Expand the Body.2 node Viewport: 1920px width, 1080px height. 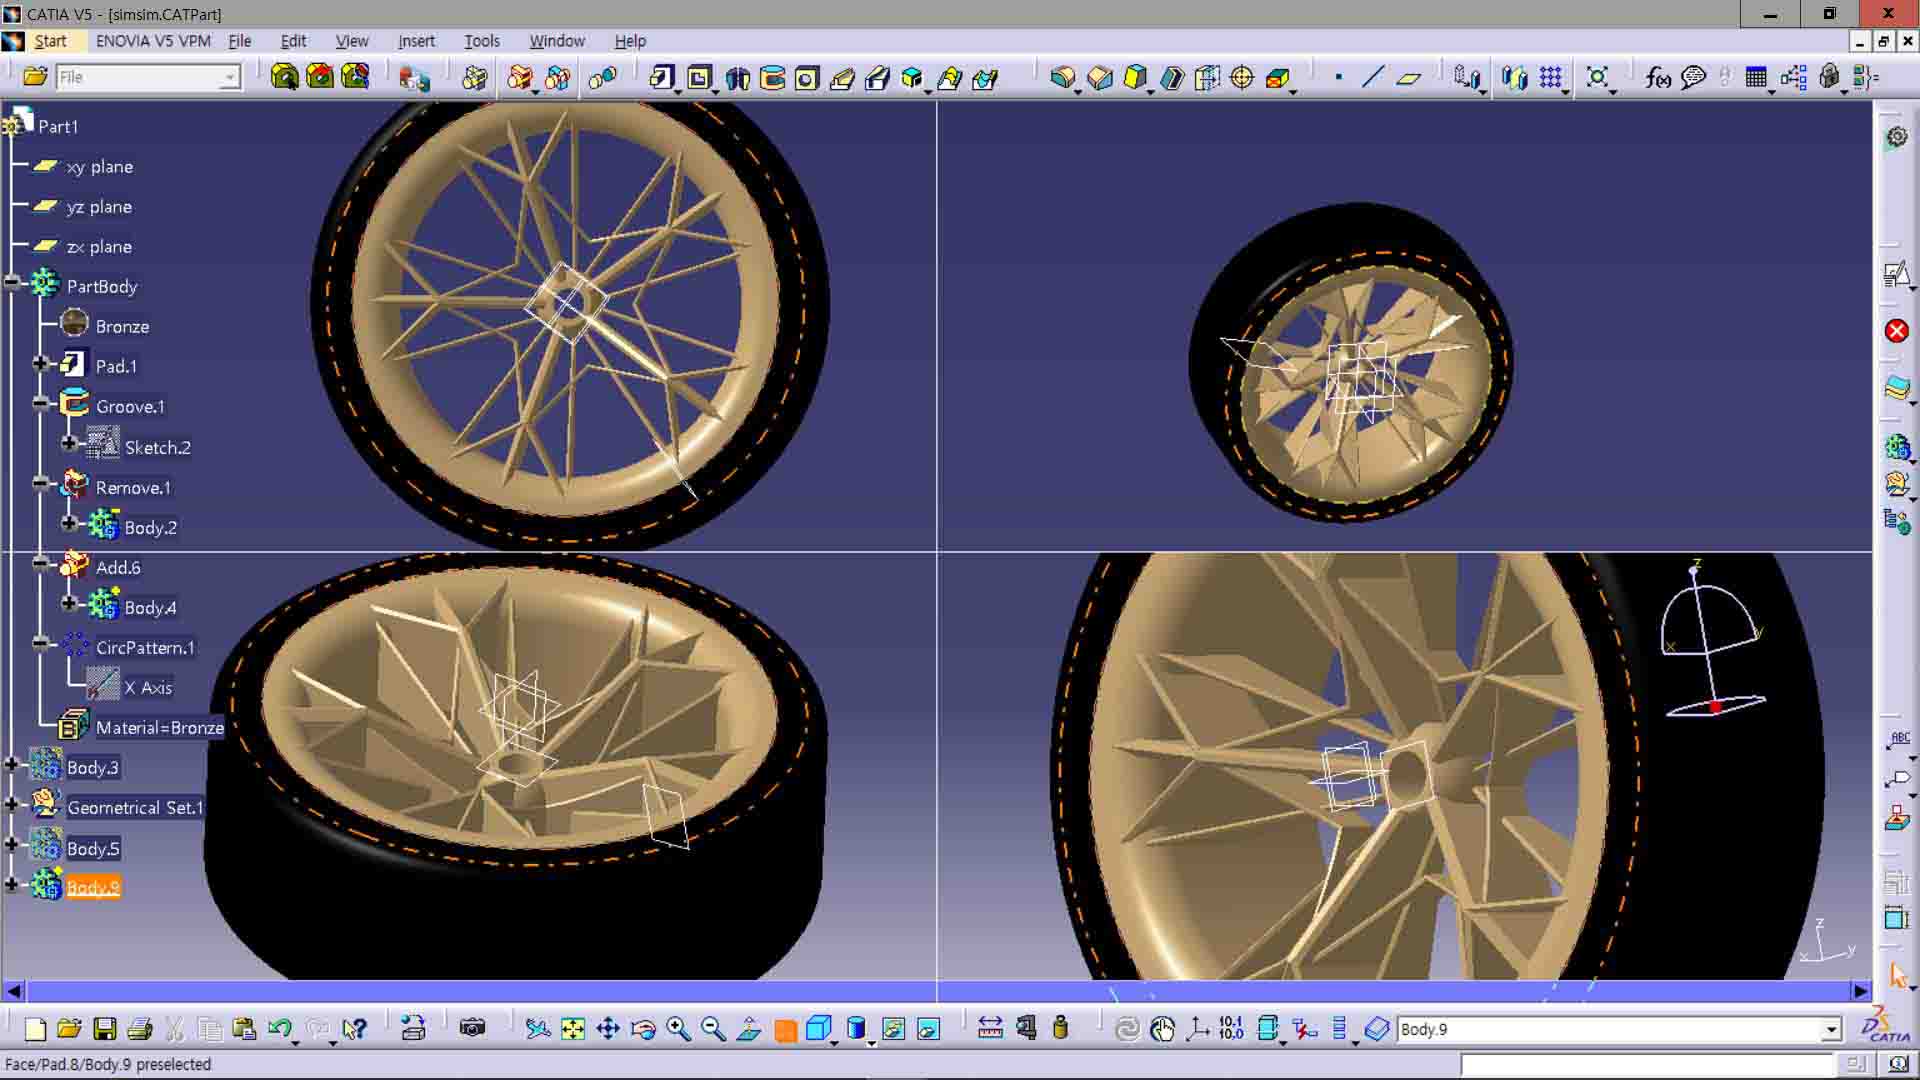click(x=69, y=523)
